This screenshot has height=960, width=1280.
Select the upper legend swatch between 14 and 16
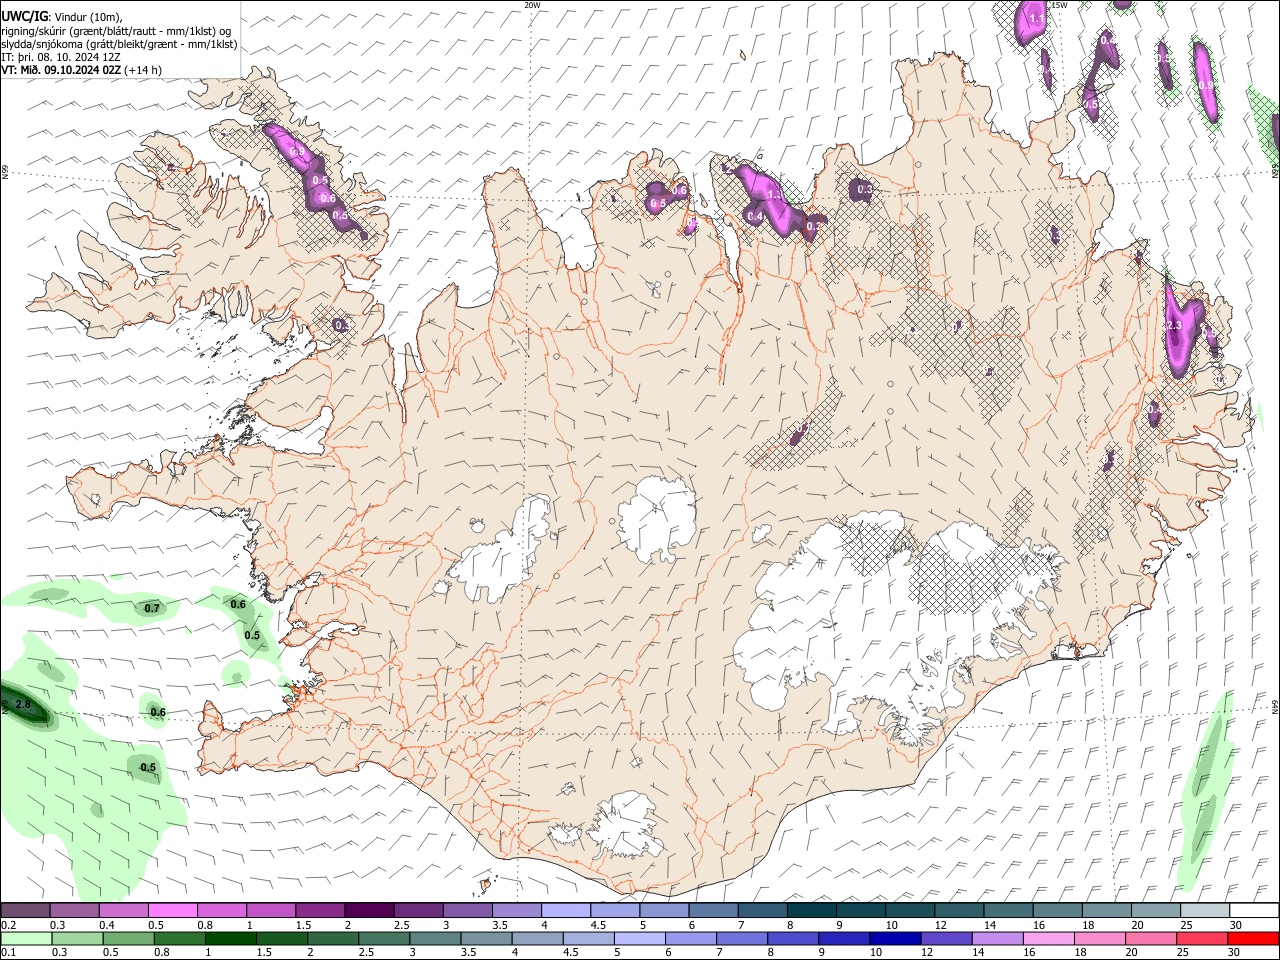1006,911
